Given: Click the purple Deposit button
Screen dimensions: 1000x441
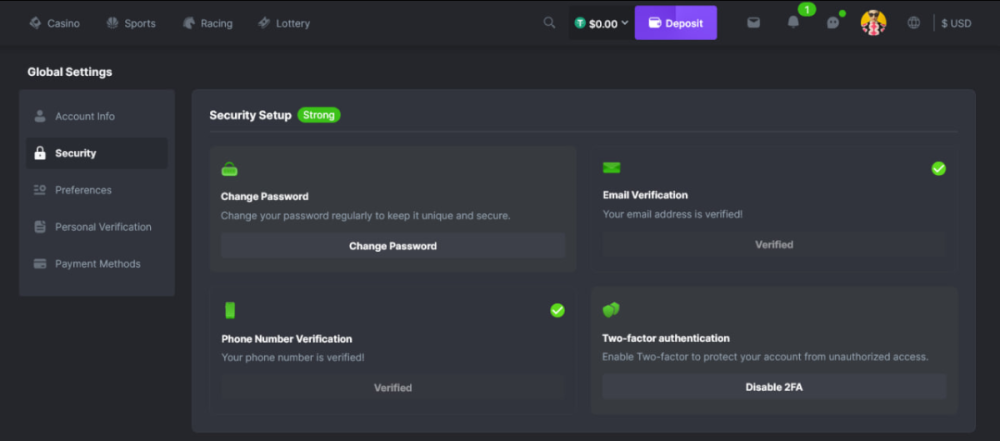Looking at the screenshot, I should pos(675,23).
